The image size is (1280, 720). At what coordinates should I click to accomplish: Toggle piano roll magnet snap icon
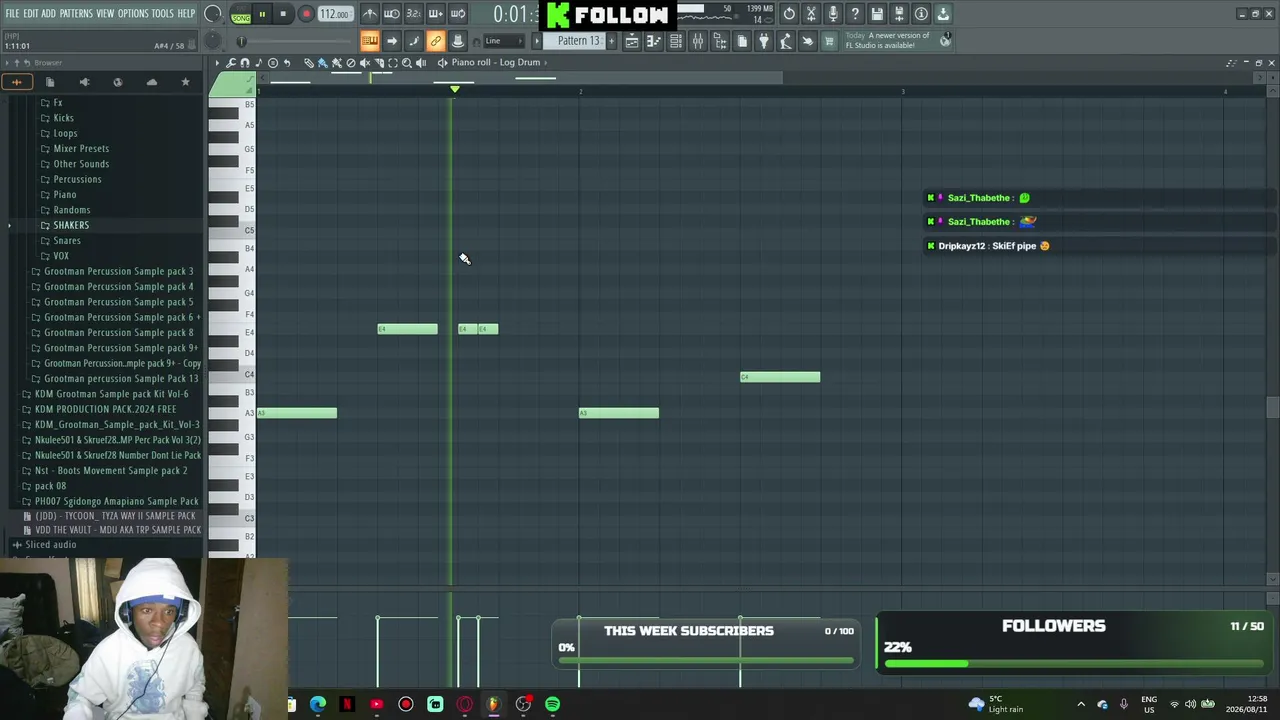(x=245, y=63)
